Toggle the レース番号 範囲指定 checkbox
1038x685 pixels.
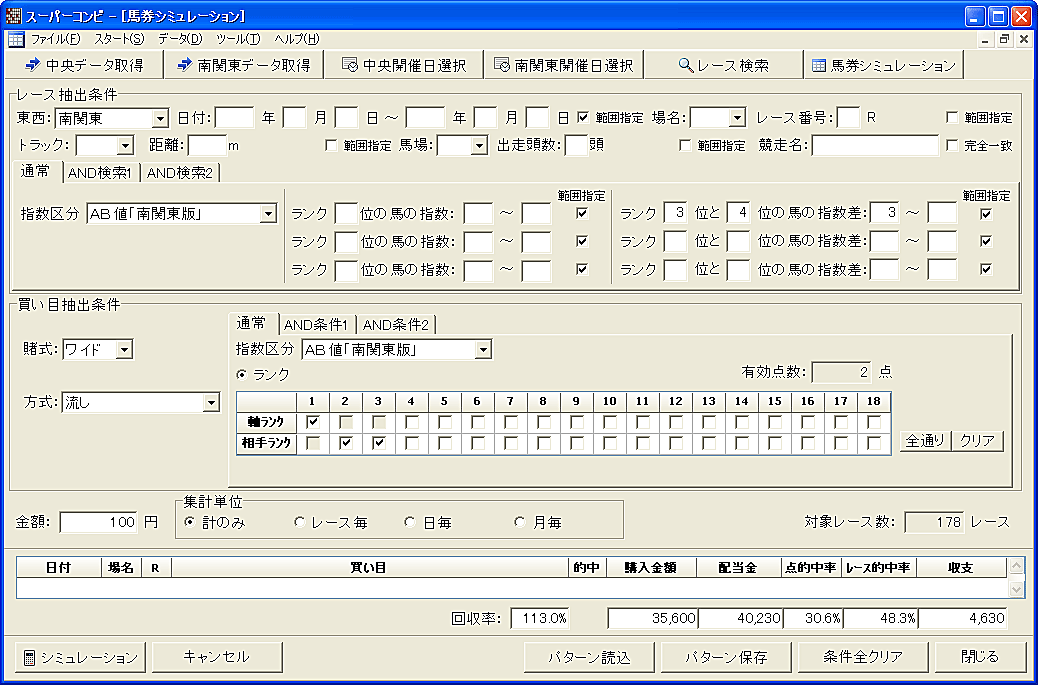[x=952, y=118]
